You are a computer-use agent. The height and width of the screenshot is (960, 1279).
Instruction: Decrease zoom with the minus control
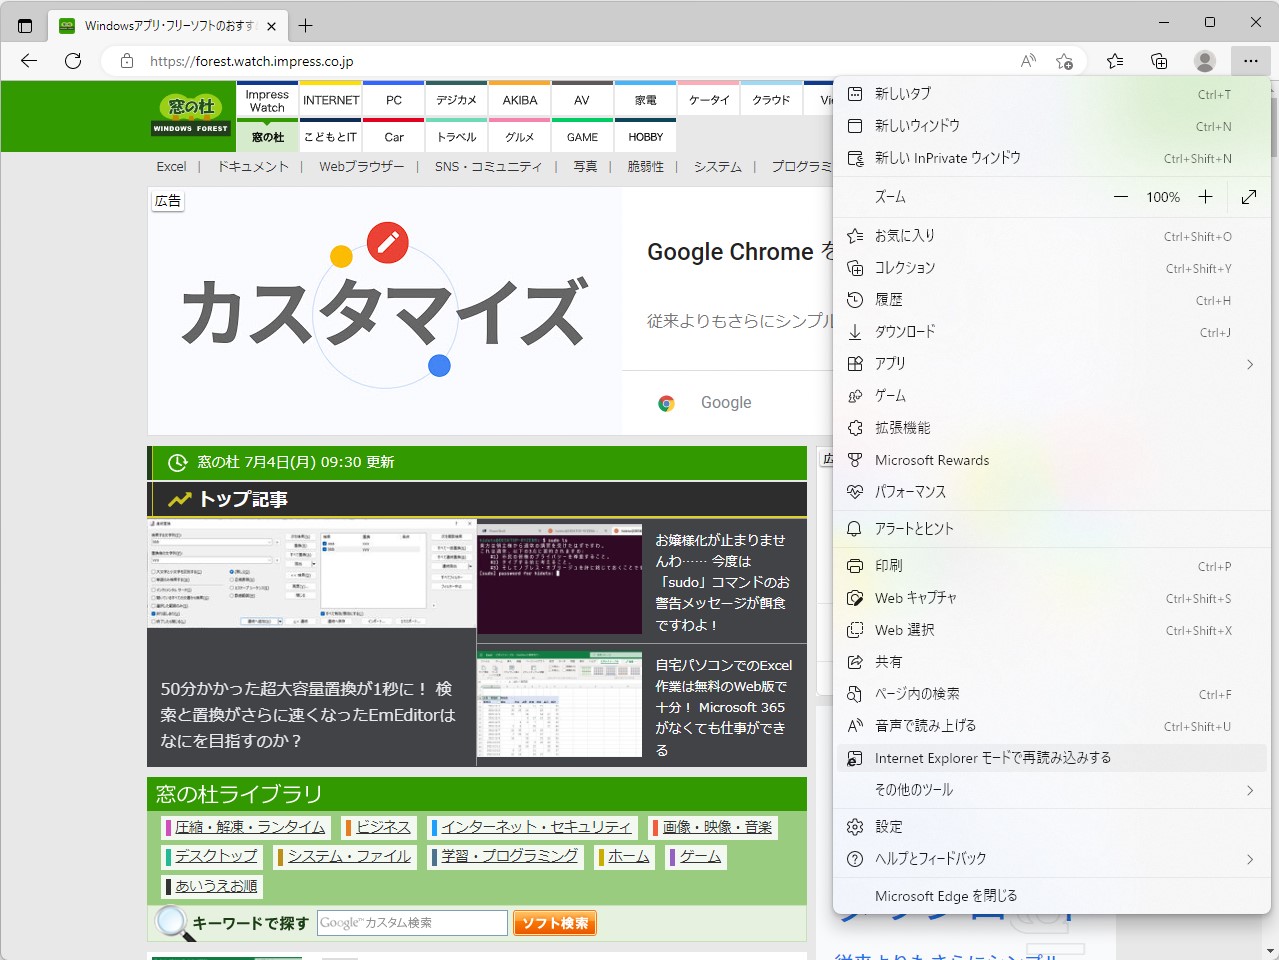1121,197
